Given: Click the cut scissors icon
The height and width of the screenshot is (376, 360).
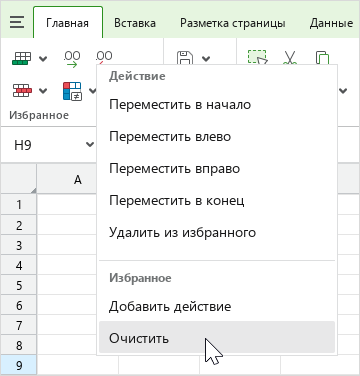Looking at the screenshot, I should tap(289, 57).
